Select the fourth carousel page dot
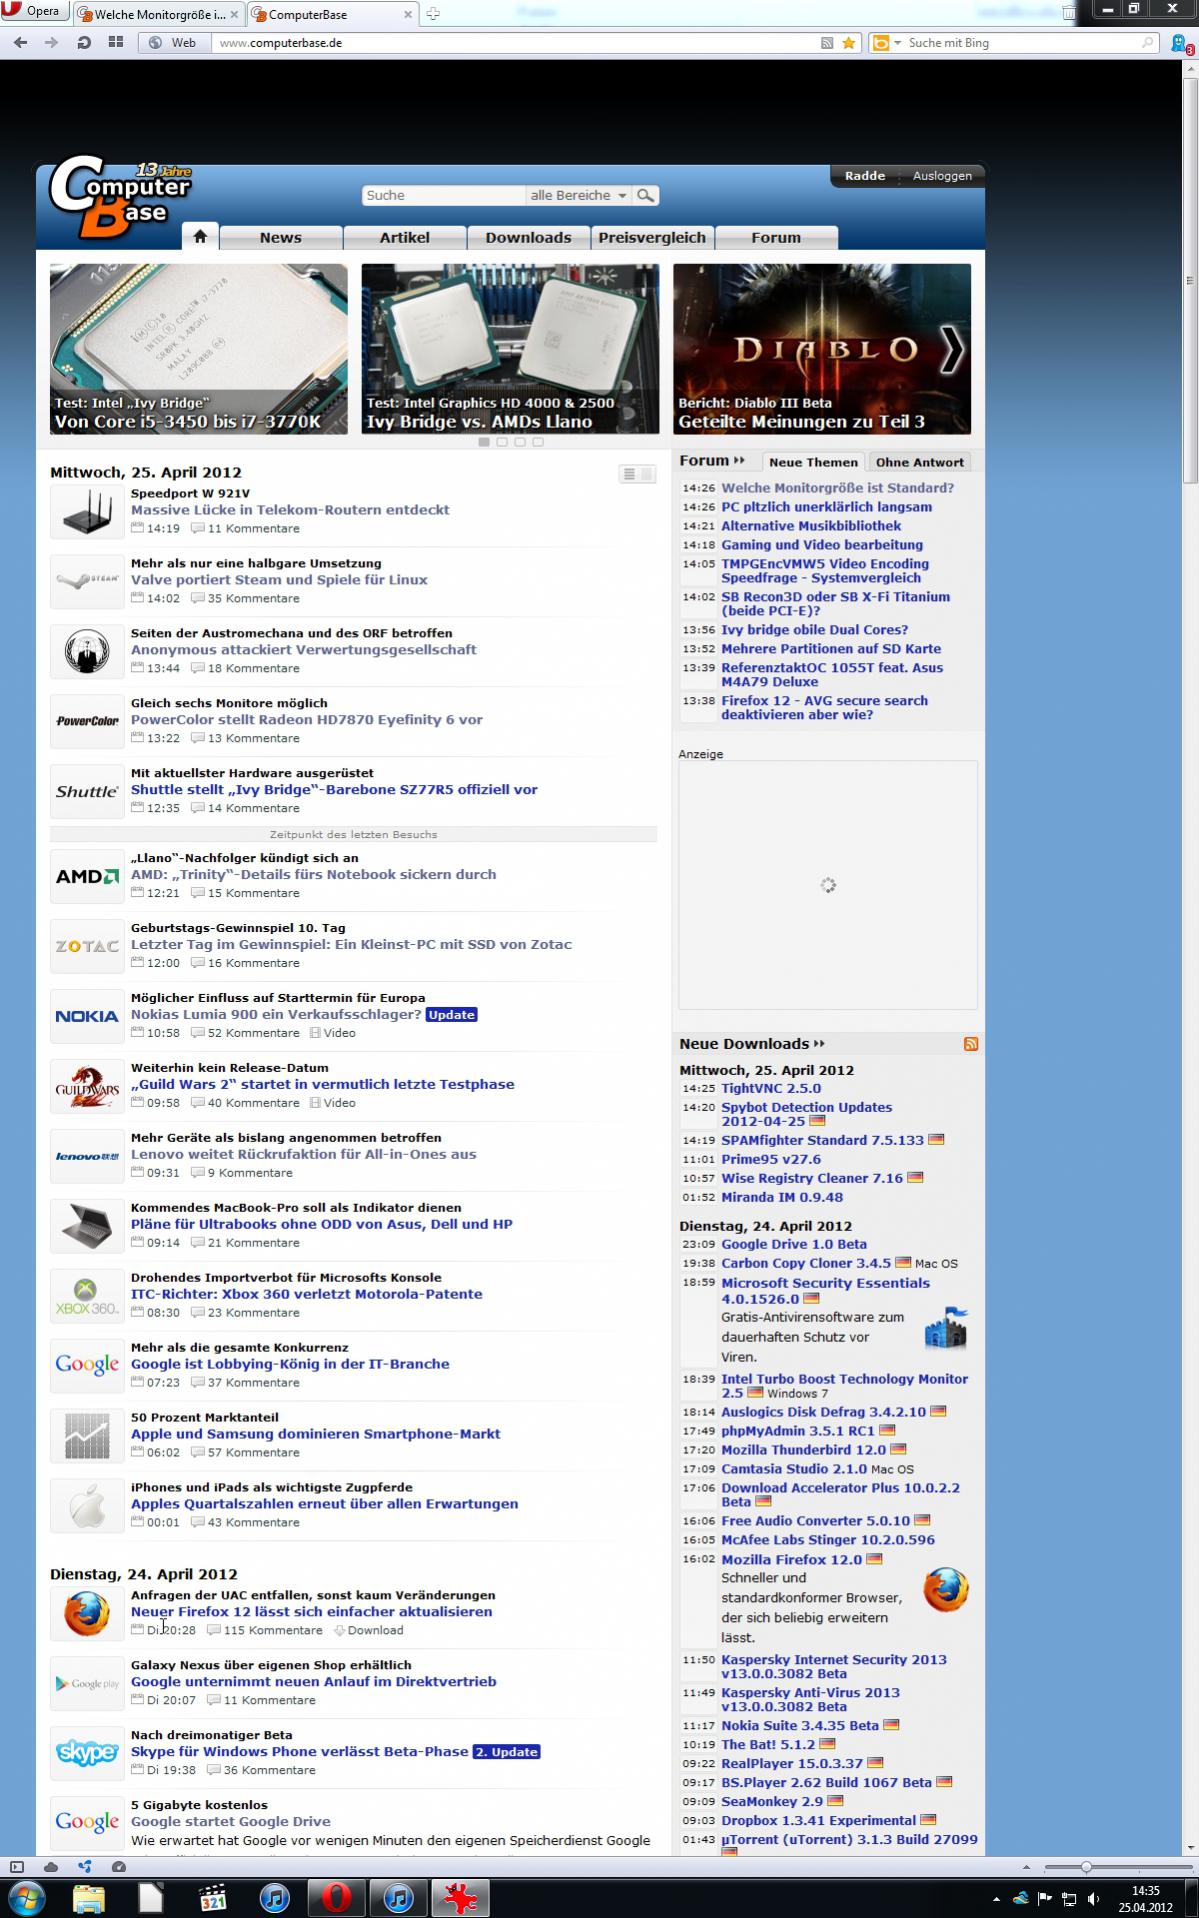This screenshot has width=1199, height=1918. click(538, 441)
